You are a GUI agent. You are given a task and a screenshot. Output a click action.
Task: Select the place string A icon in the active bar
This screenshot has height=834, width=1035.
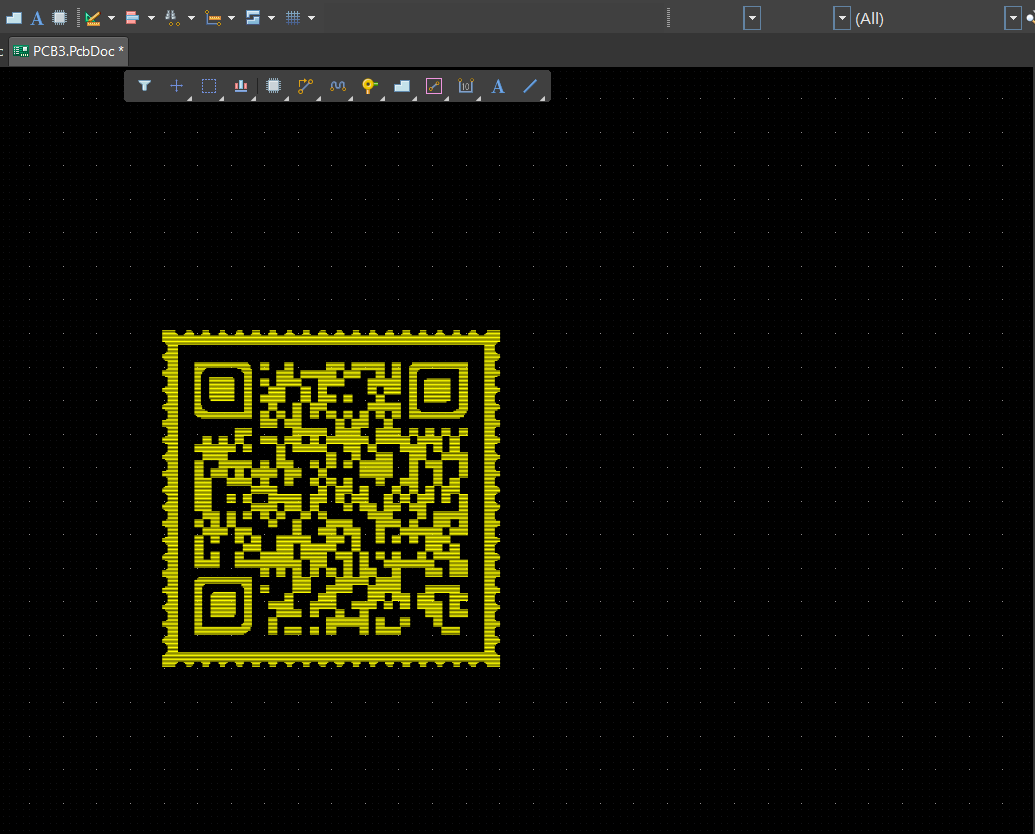pyautogui.click(x=498, y=86)
